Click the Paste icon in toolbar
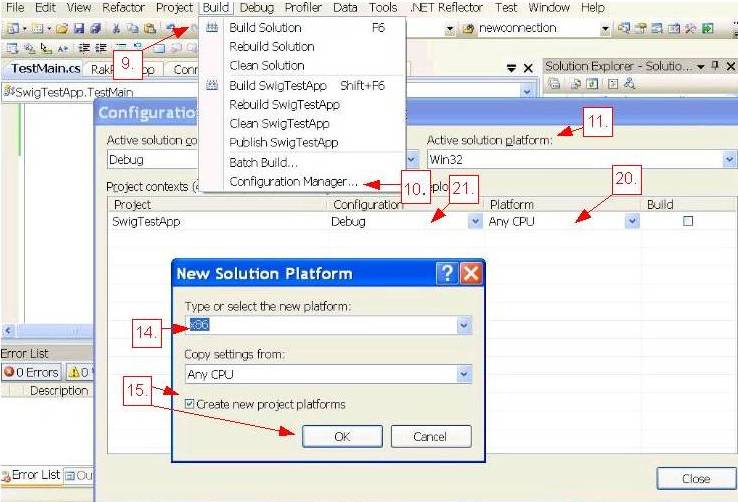Screen dimensions: 738x502 click(149, 29)
